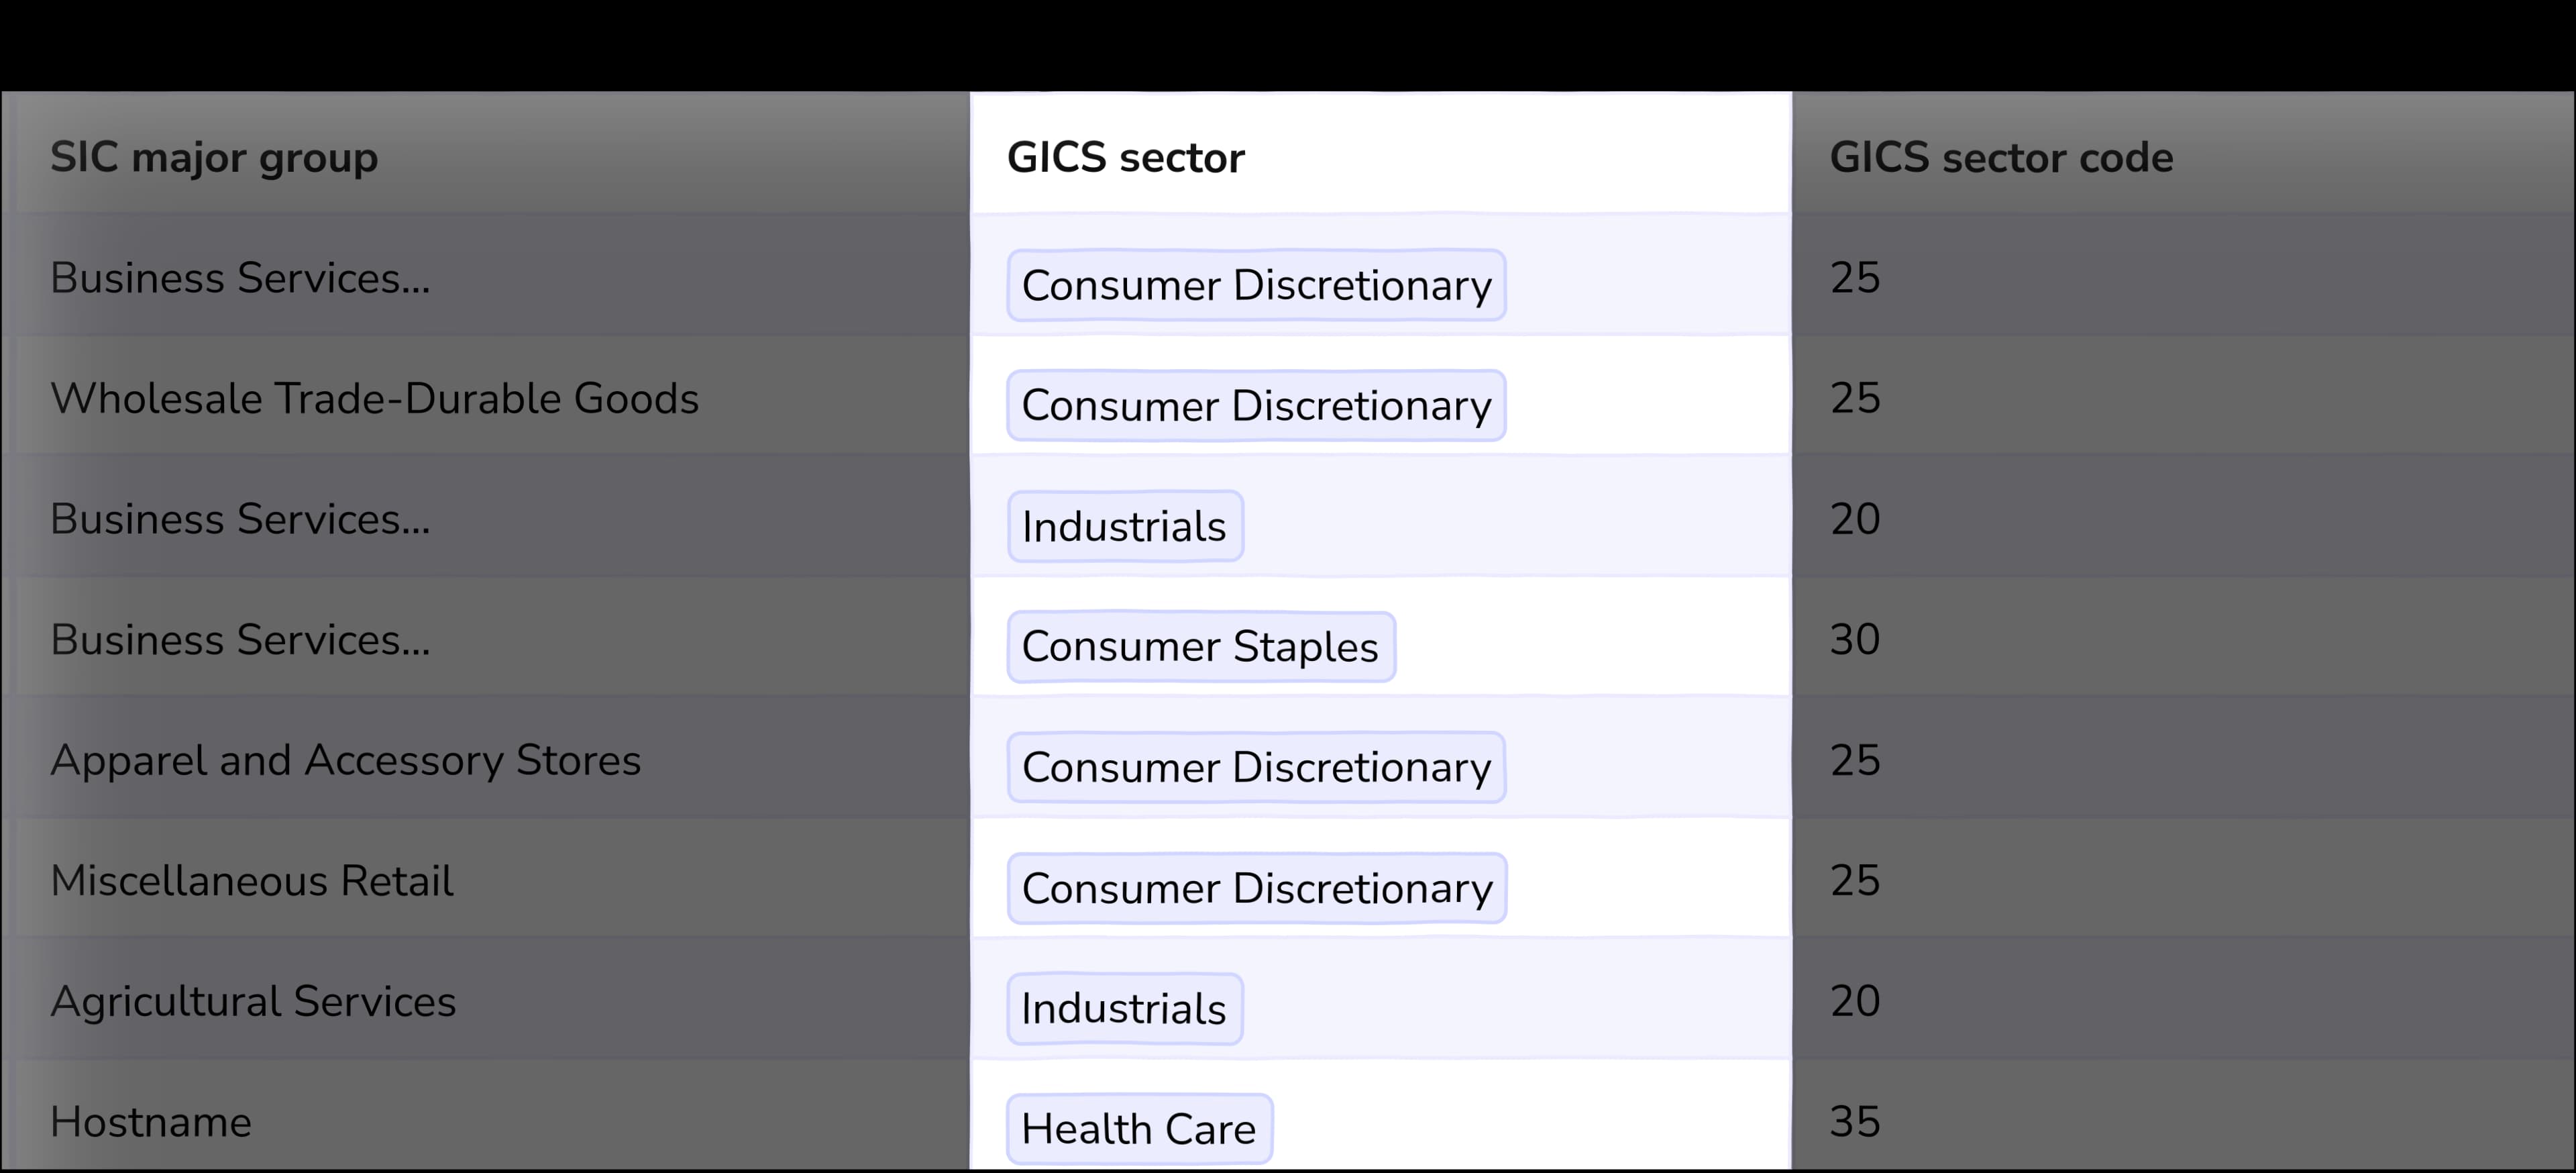Select the Wholesale Trade-Durable Goods cell
Screen dimensions: 2576x1173
pyautogui.click(x=375, y=398)
